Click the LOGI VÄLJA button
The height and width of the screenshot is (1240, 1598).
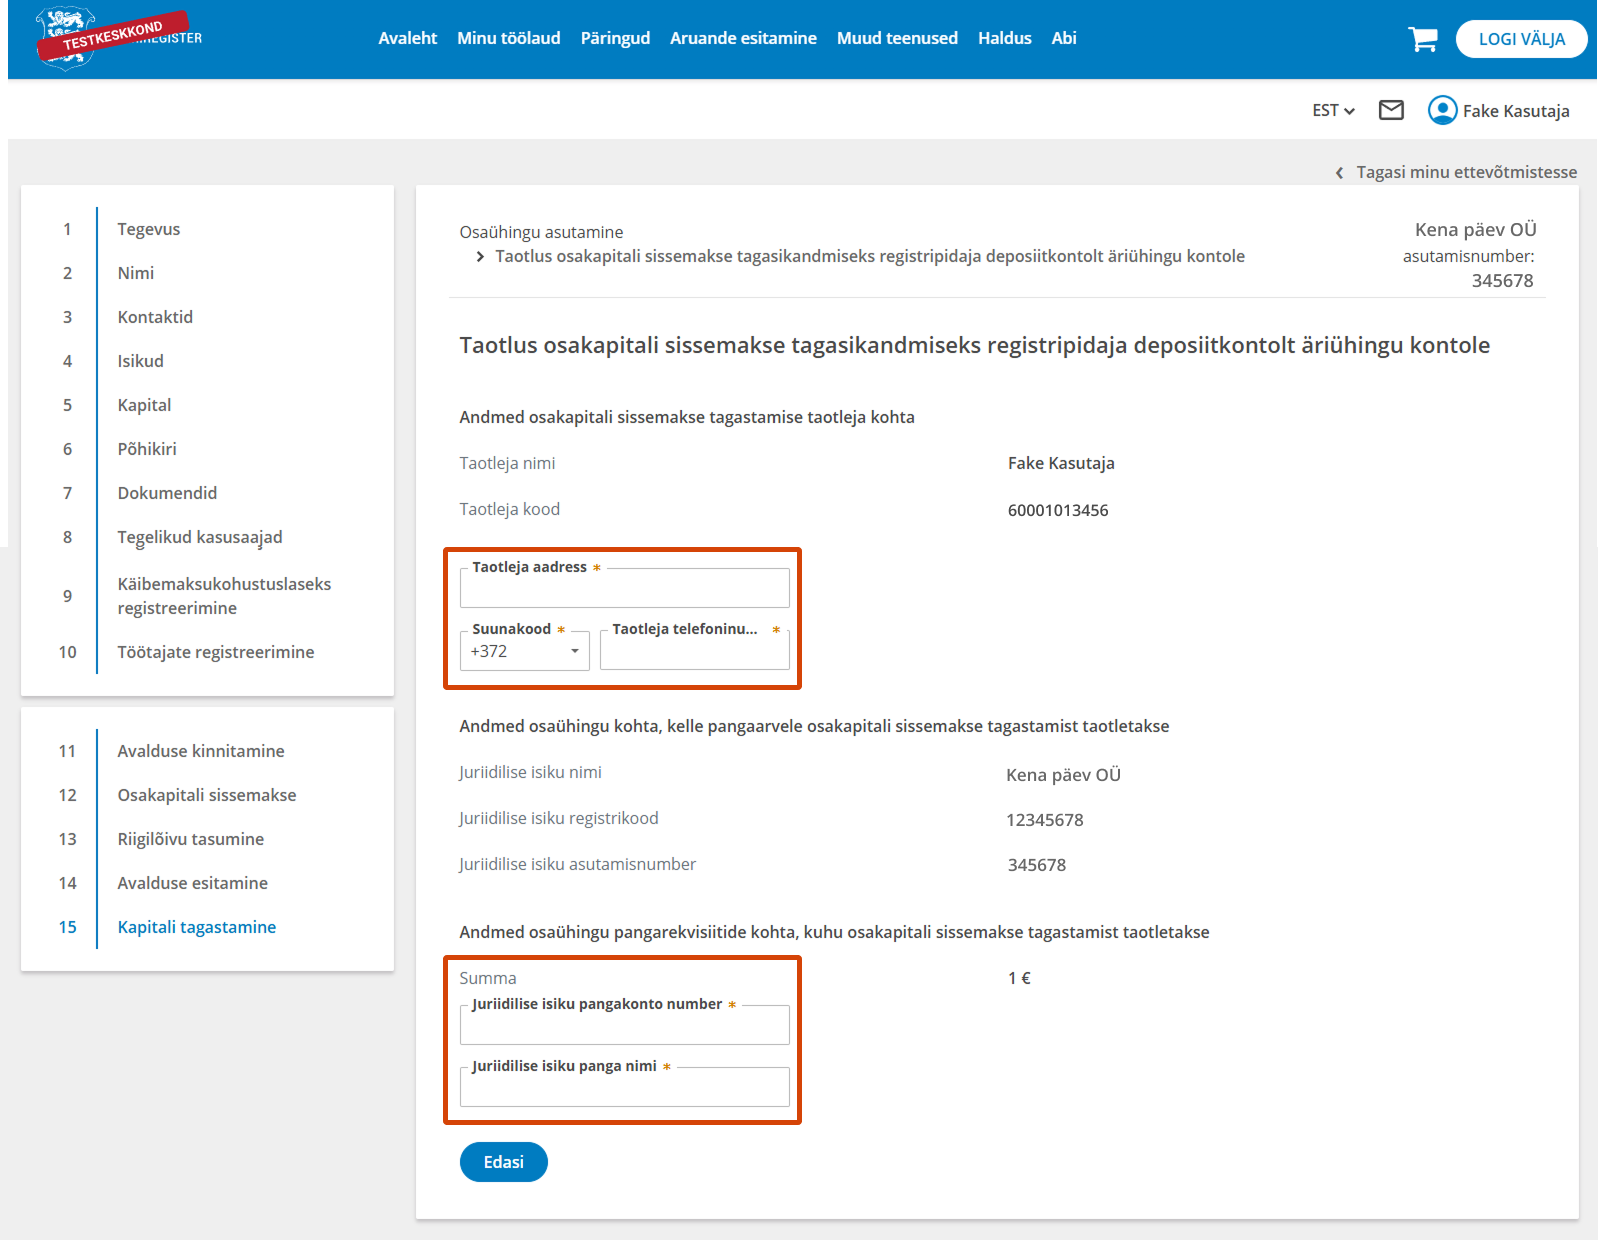coord(1520,39)
